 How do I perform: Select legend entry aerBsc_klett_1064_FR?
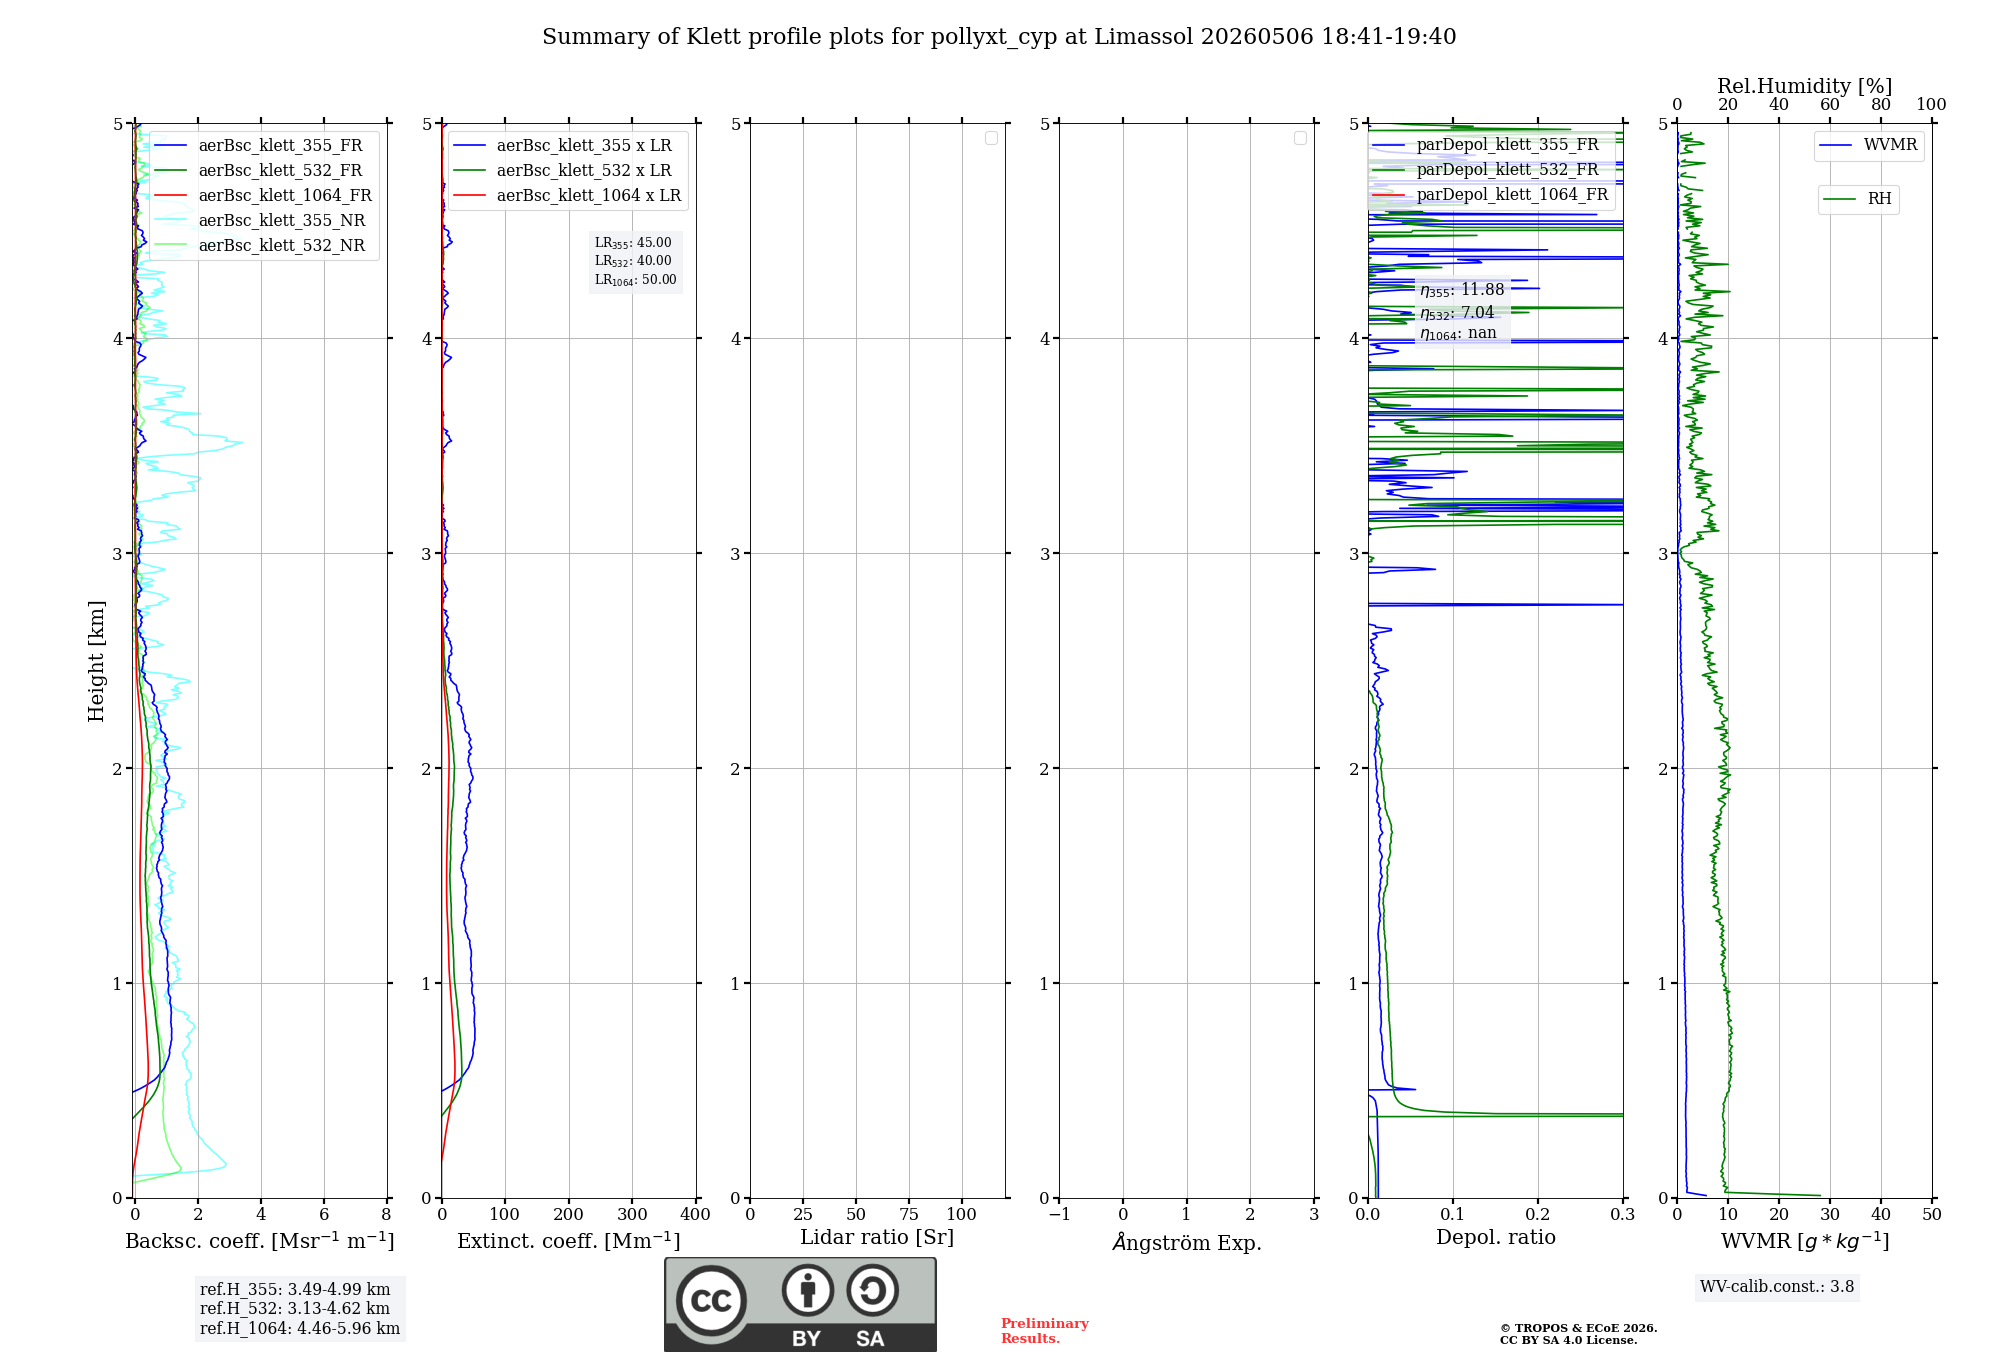click(264, 196)
